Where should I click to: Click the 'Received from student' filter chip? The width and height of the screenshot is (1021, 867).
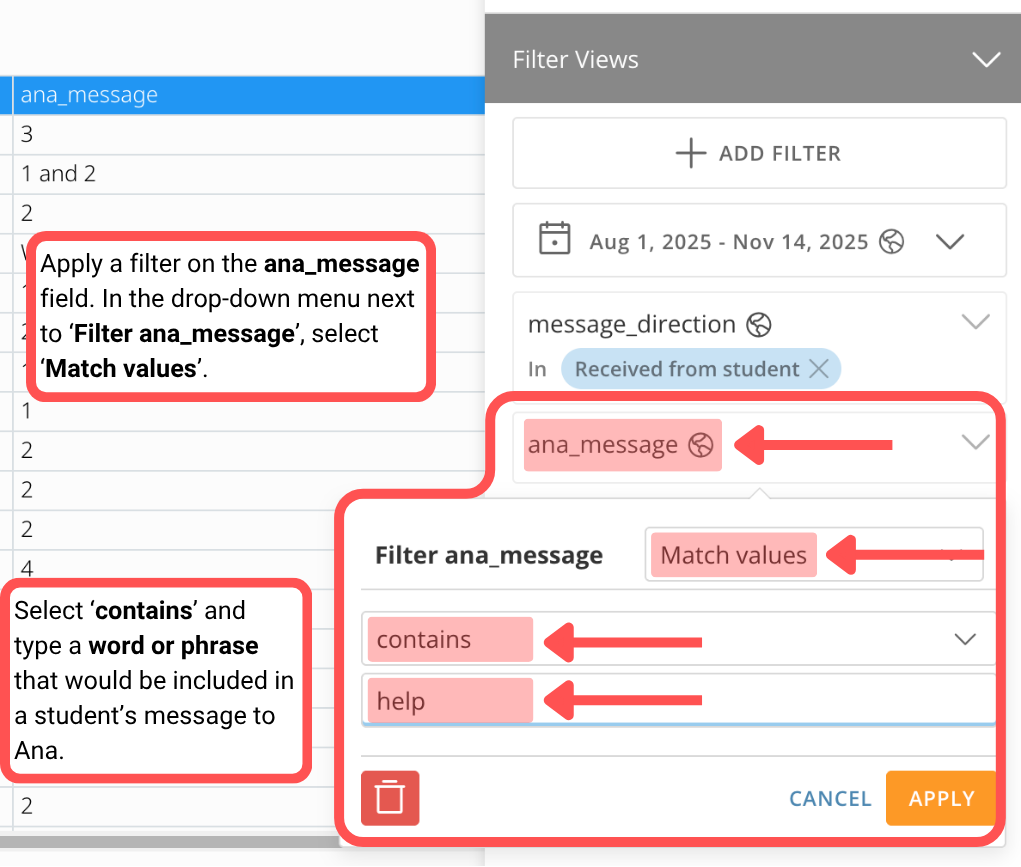coord(701,369)
